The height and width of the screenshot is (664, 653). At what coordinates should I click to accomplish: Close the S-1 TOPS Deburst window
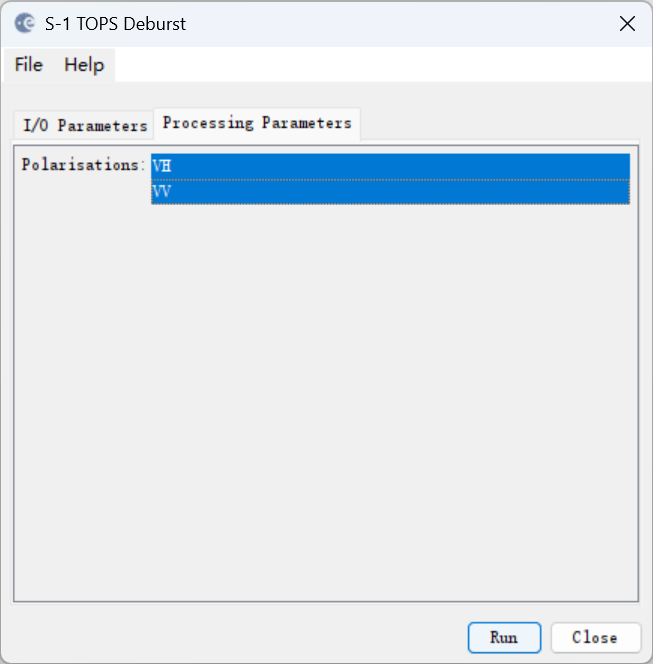point(627,24)
